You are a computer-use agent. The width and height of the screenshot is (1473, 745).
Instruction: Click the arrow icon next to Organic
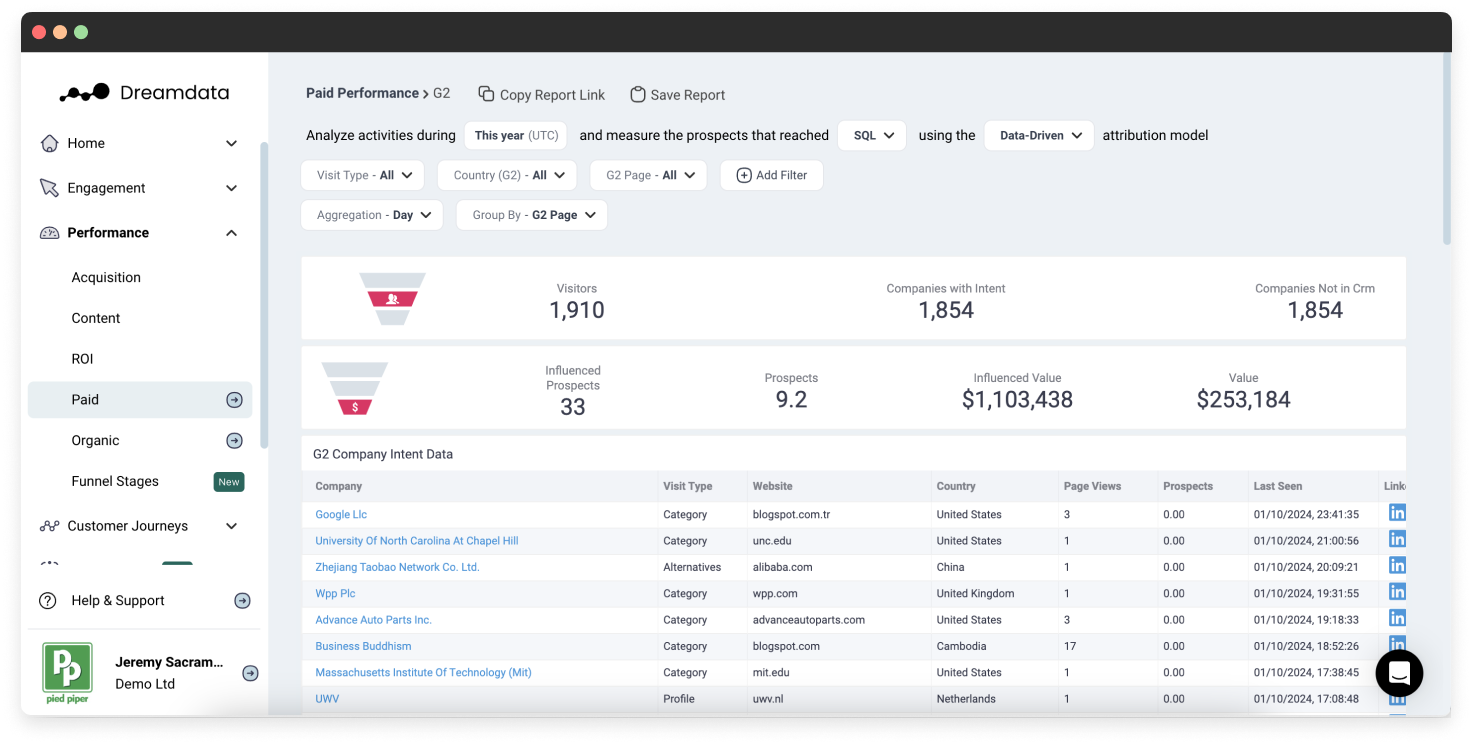click(x=234, y=440)
